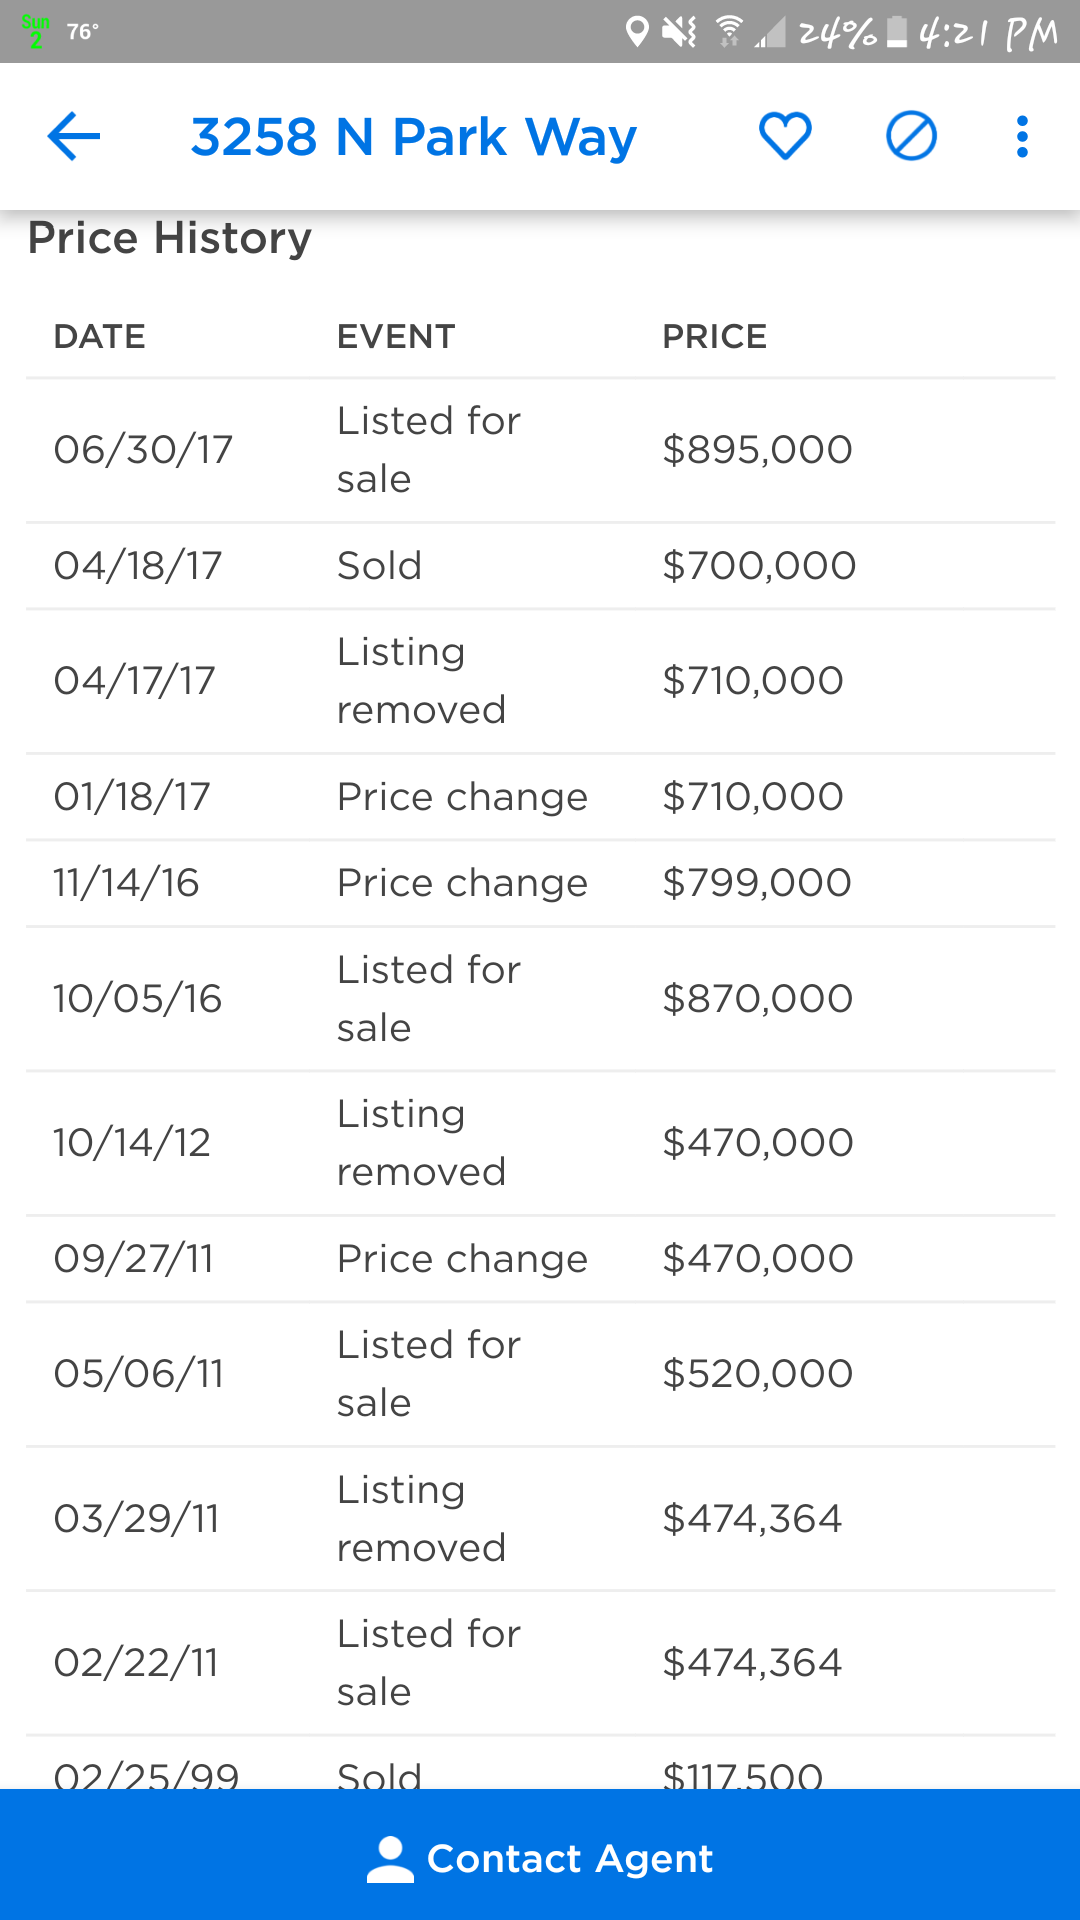The height and width of the screenshot is (1920, 1080).
Task: Tap the muted vibrate status icon
Action: [x=680, y=32]
